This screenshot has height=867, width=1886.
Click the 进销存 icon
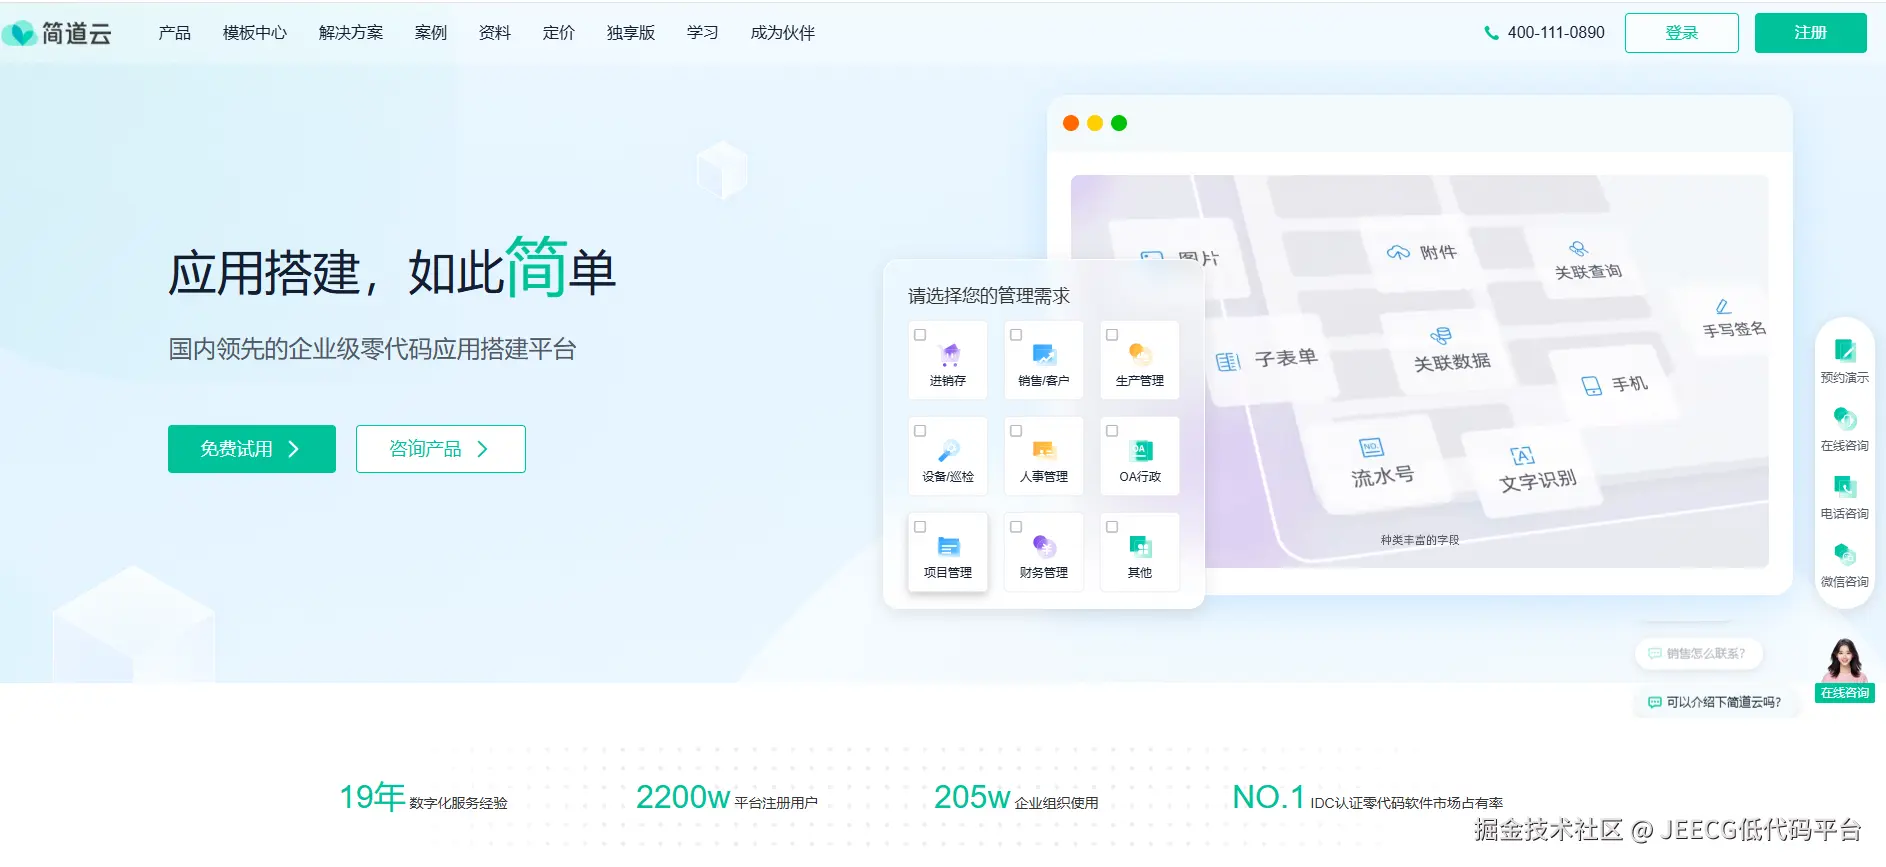[949, 355]
